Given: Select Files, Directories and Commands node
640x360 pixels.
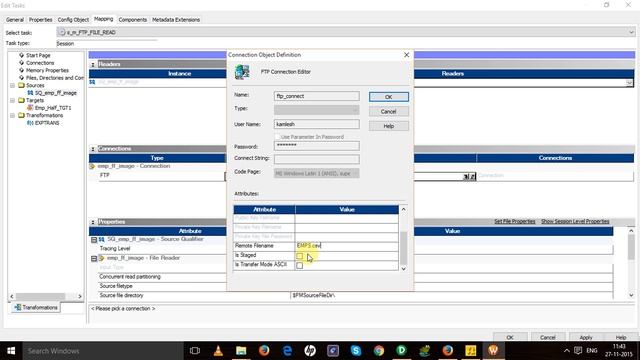Looking at the screenshot, I should [55, 78].
